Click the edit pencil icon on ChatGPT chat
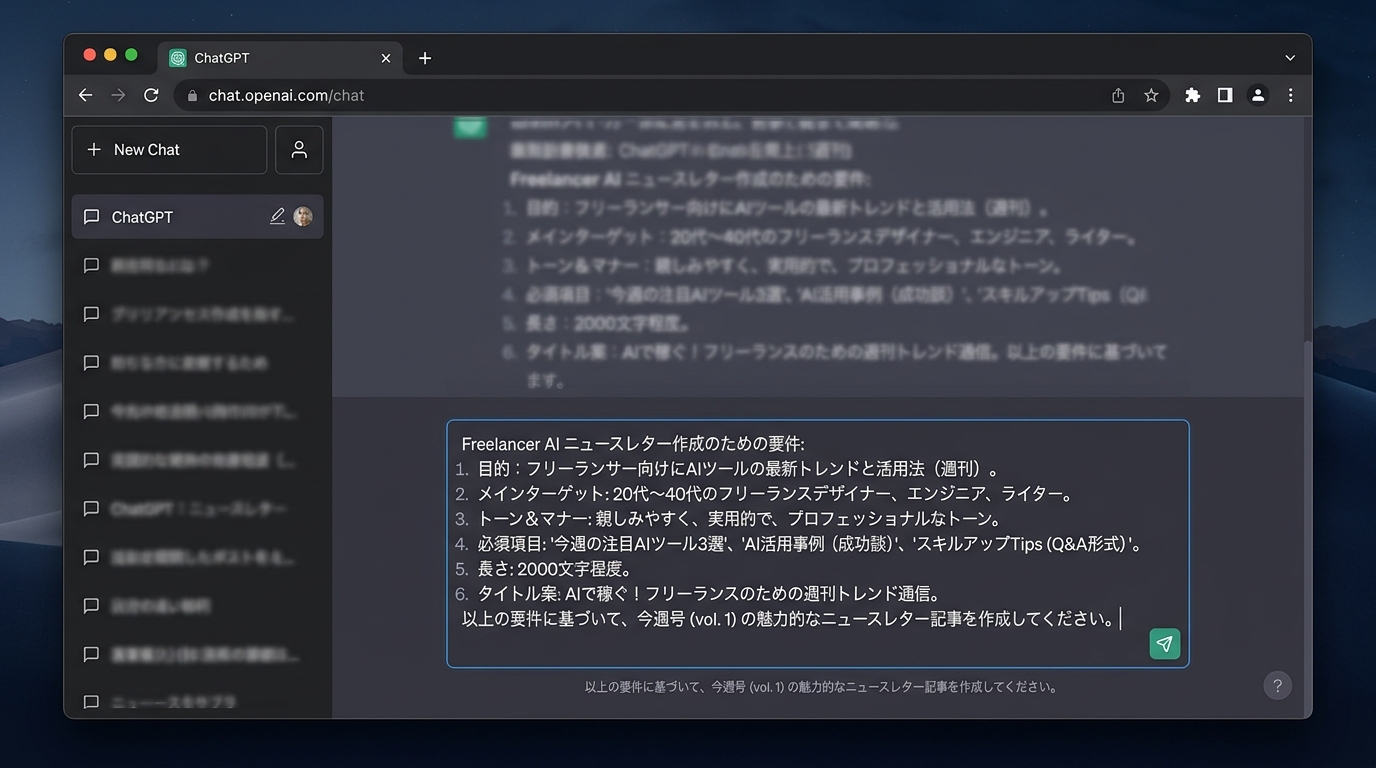 tap(277, 217)
